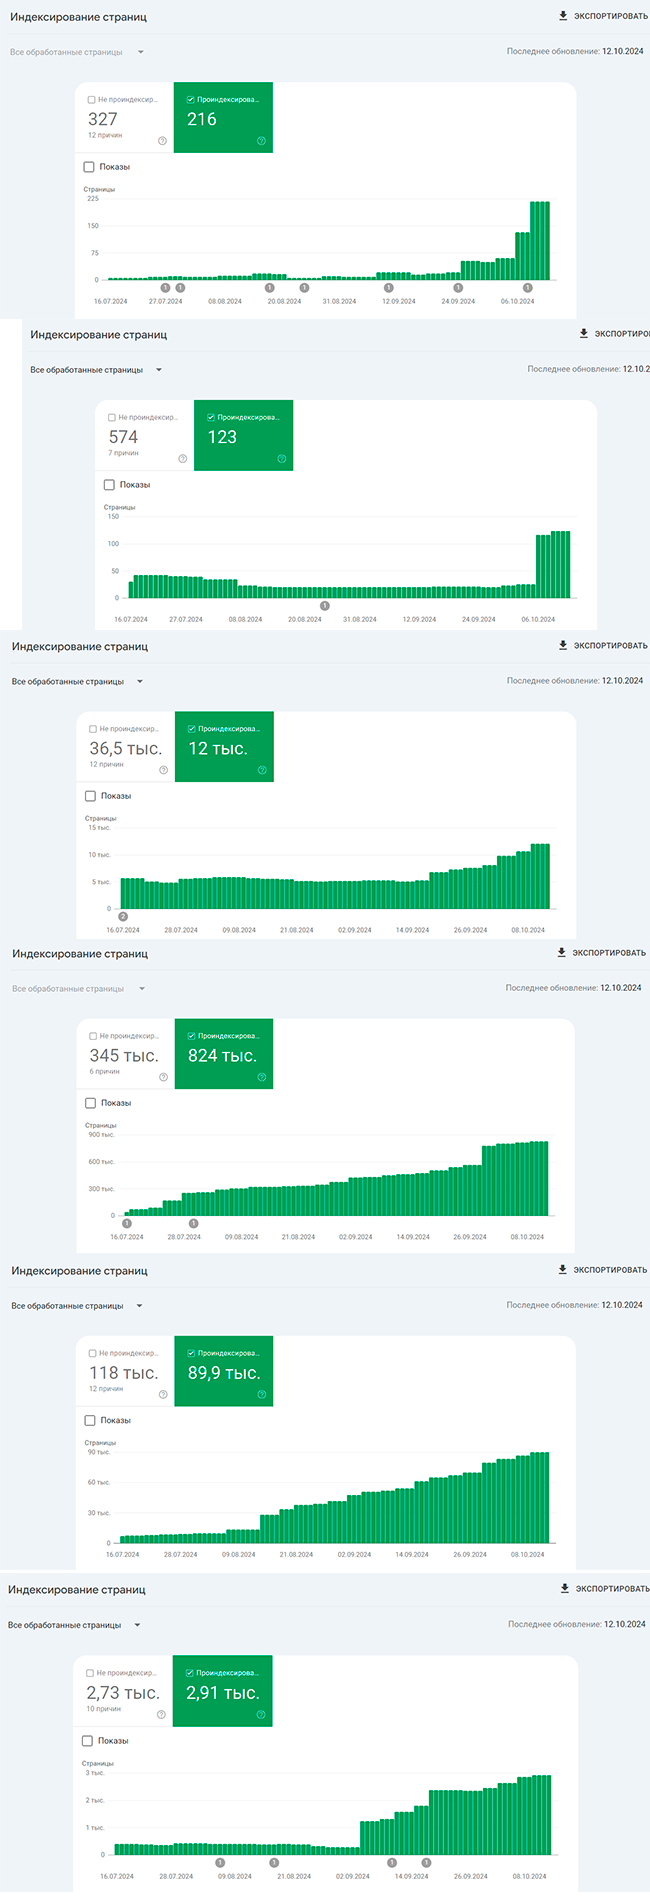Export the 2,73 тыс. / 2,91 тыс. report

coord(604,1589)
